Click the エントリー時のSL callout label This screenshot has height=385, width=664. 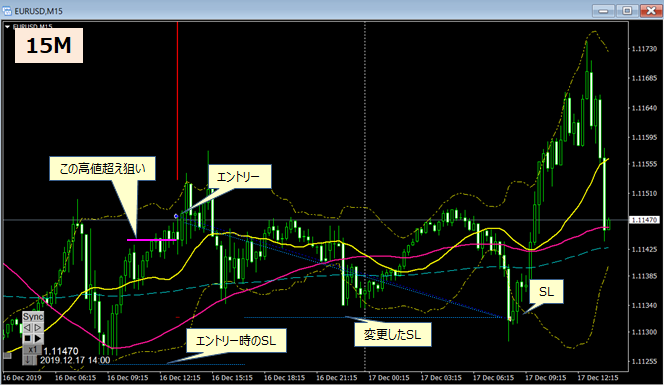tap(236, 341)
